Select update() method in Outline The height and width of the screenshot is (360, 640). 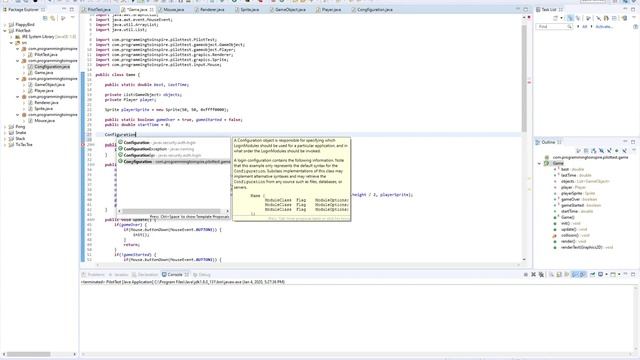click(574, 229)
